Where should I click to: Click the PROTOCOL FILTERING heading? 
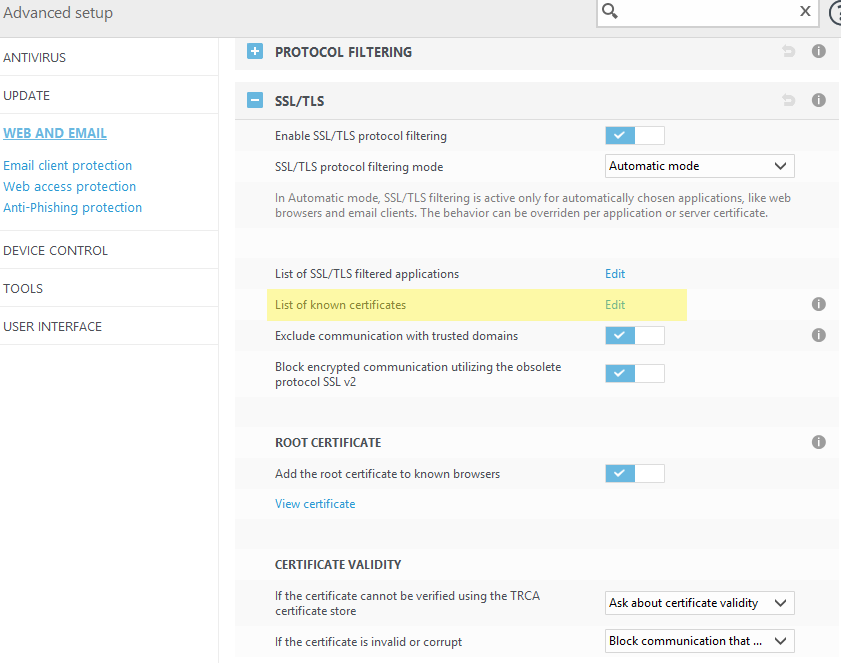(343, 52)
